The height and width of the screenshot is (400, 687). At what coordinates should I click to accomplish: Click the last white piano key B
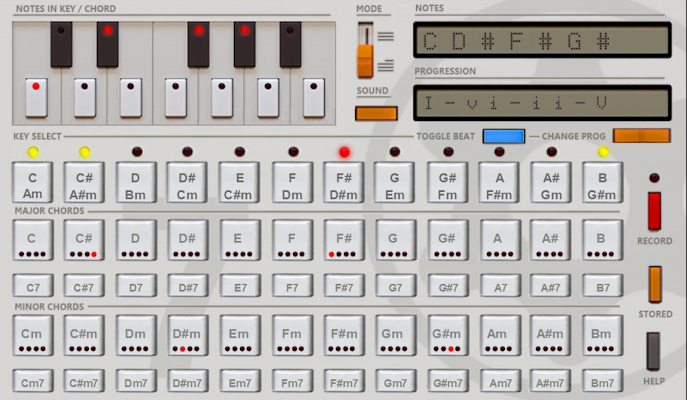[x=314, y=98]
